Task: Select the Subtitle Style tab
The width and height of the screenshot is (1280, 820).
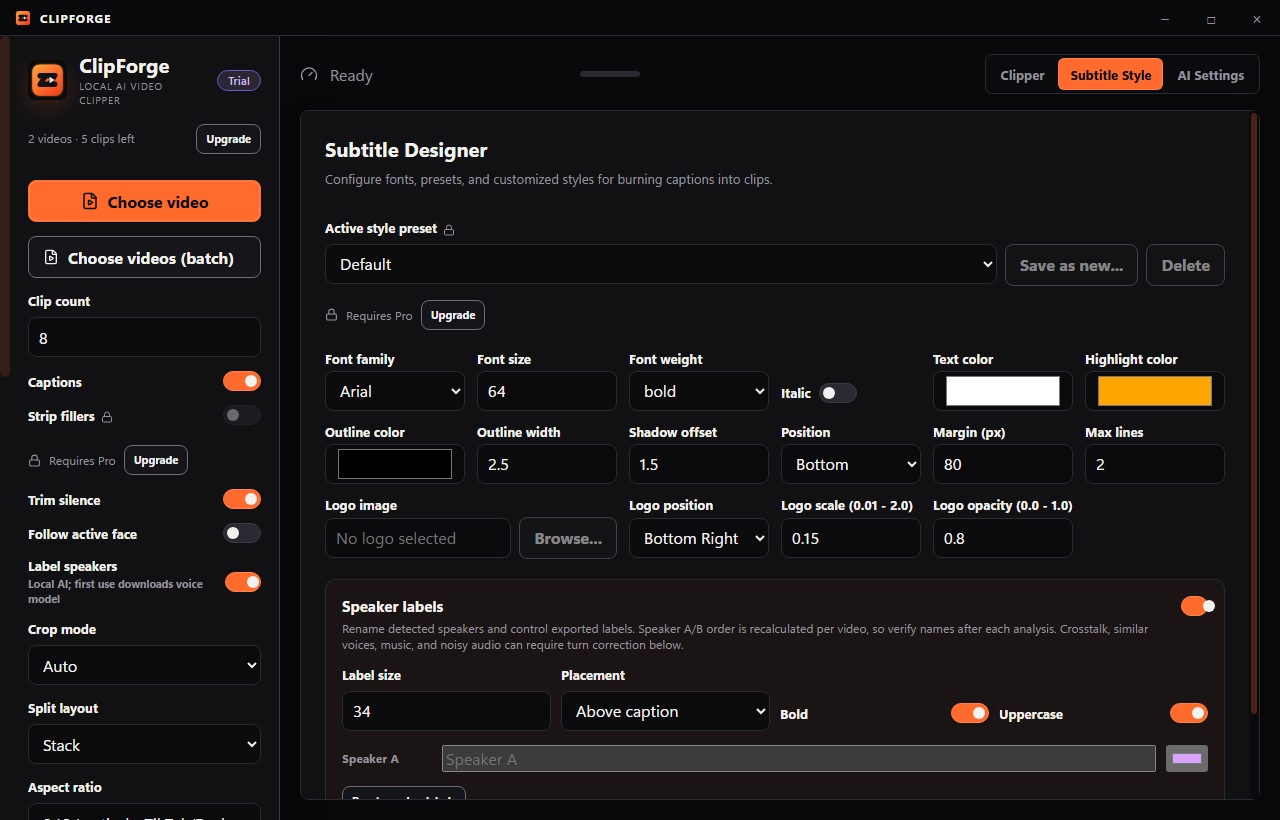Action: pyautogui.click(x=1111, y=75)
